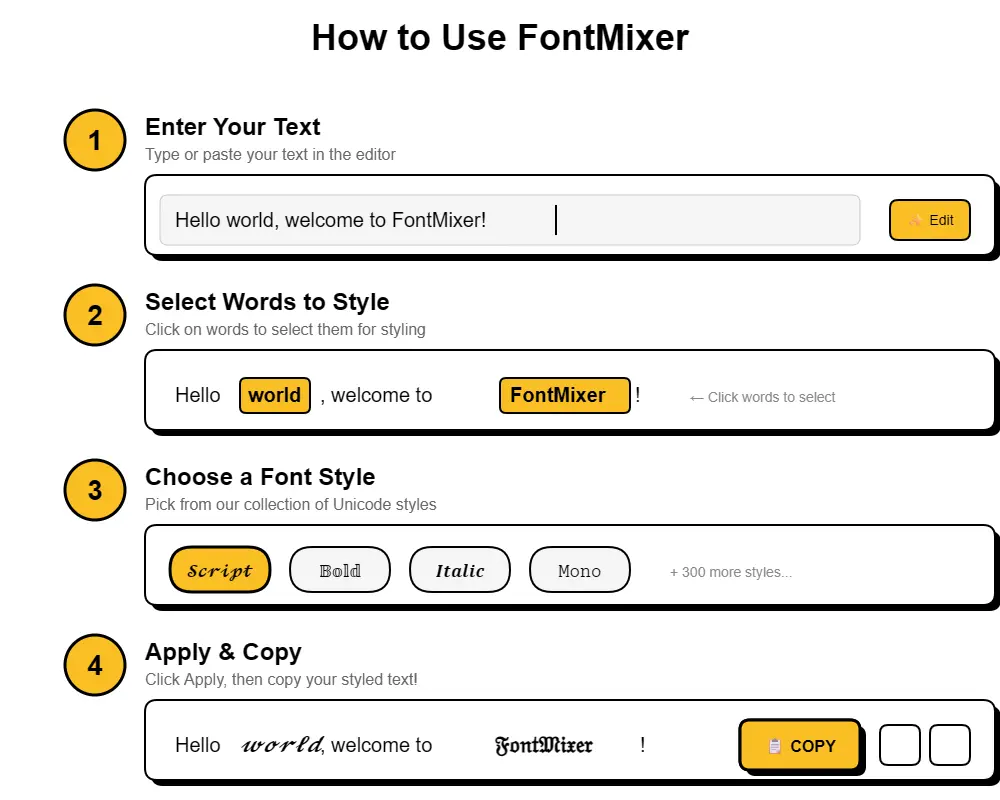Viewport: 1000px width, 800px height.
Task: Click the first empty square beside COPY
Action: [898, 744]
